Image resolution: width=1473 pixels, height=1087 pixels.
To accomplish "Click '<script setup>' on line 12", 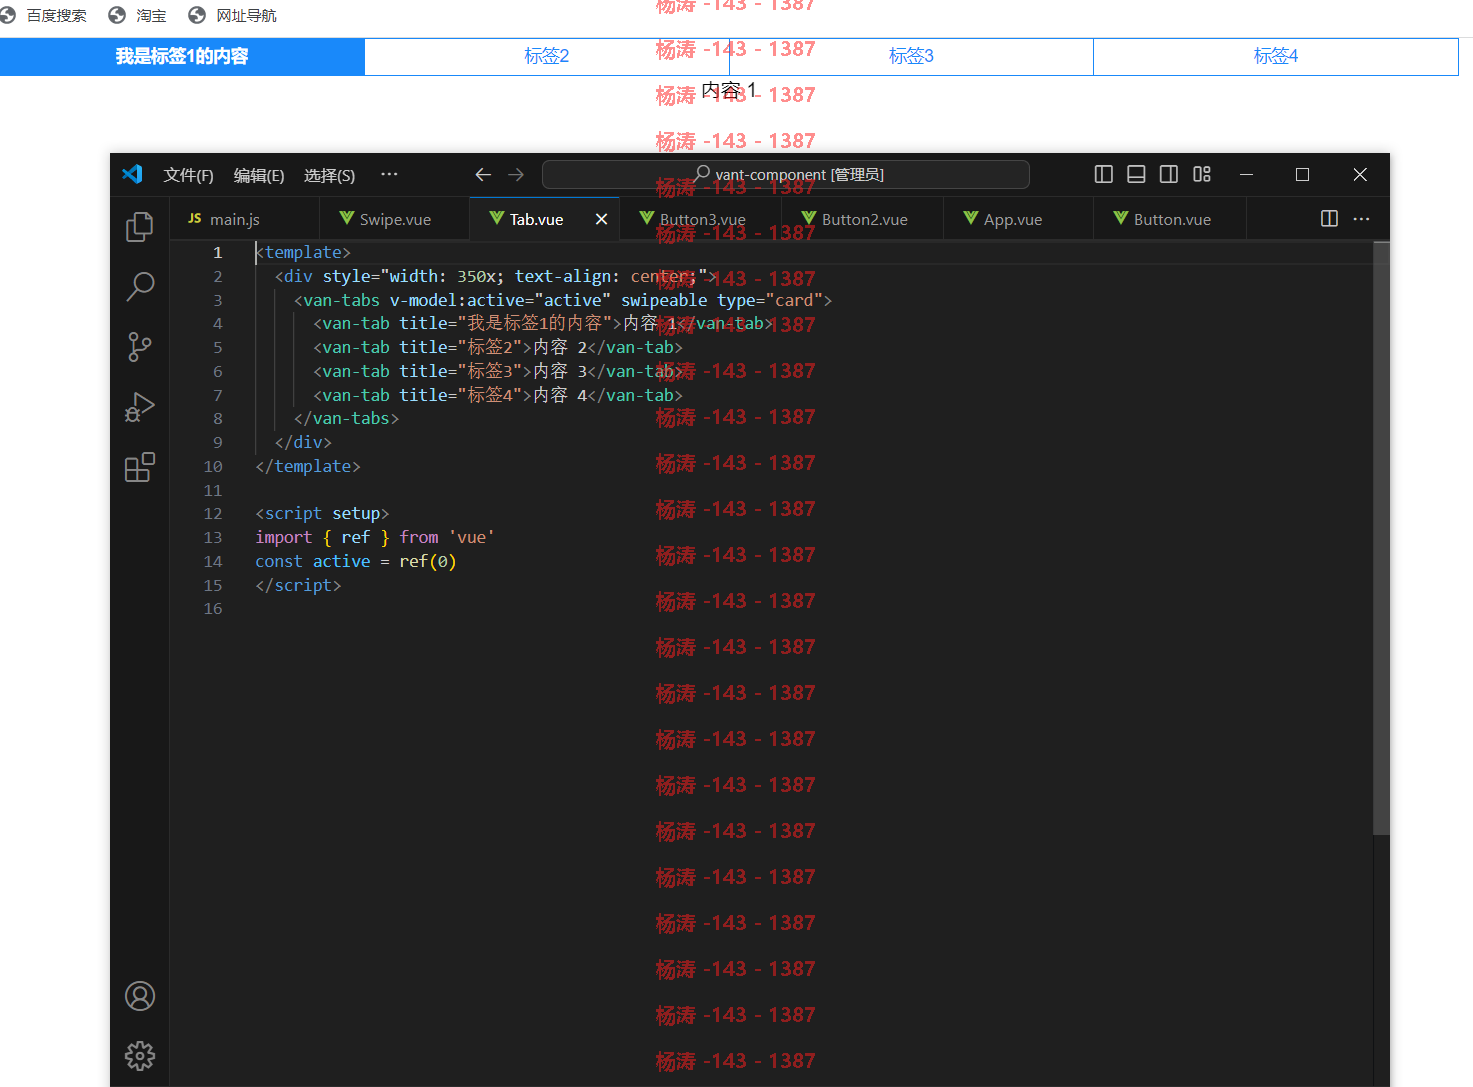I will pyautogui.click(x=322, y=513).
